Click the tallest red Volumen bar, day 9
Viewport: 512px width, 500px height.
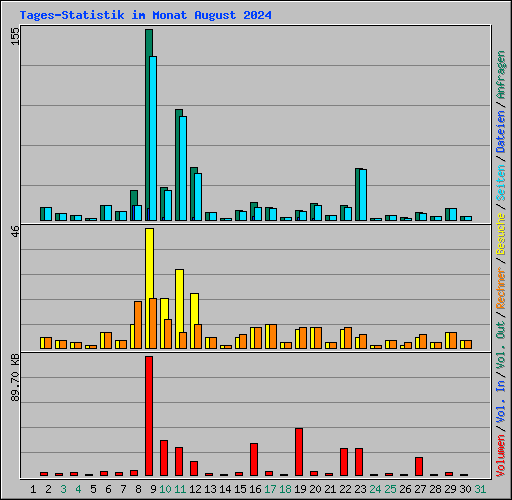tap(149, 416)
